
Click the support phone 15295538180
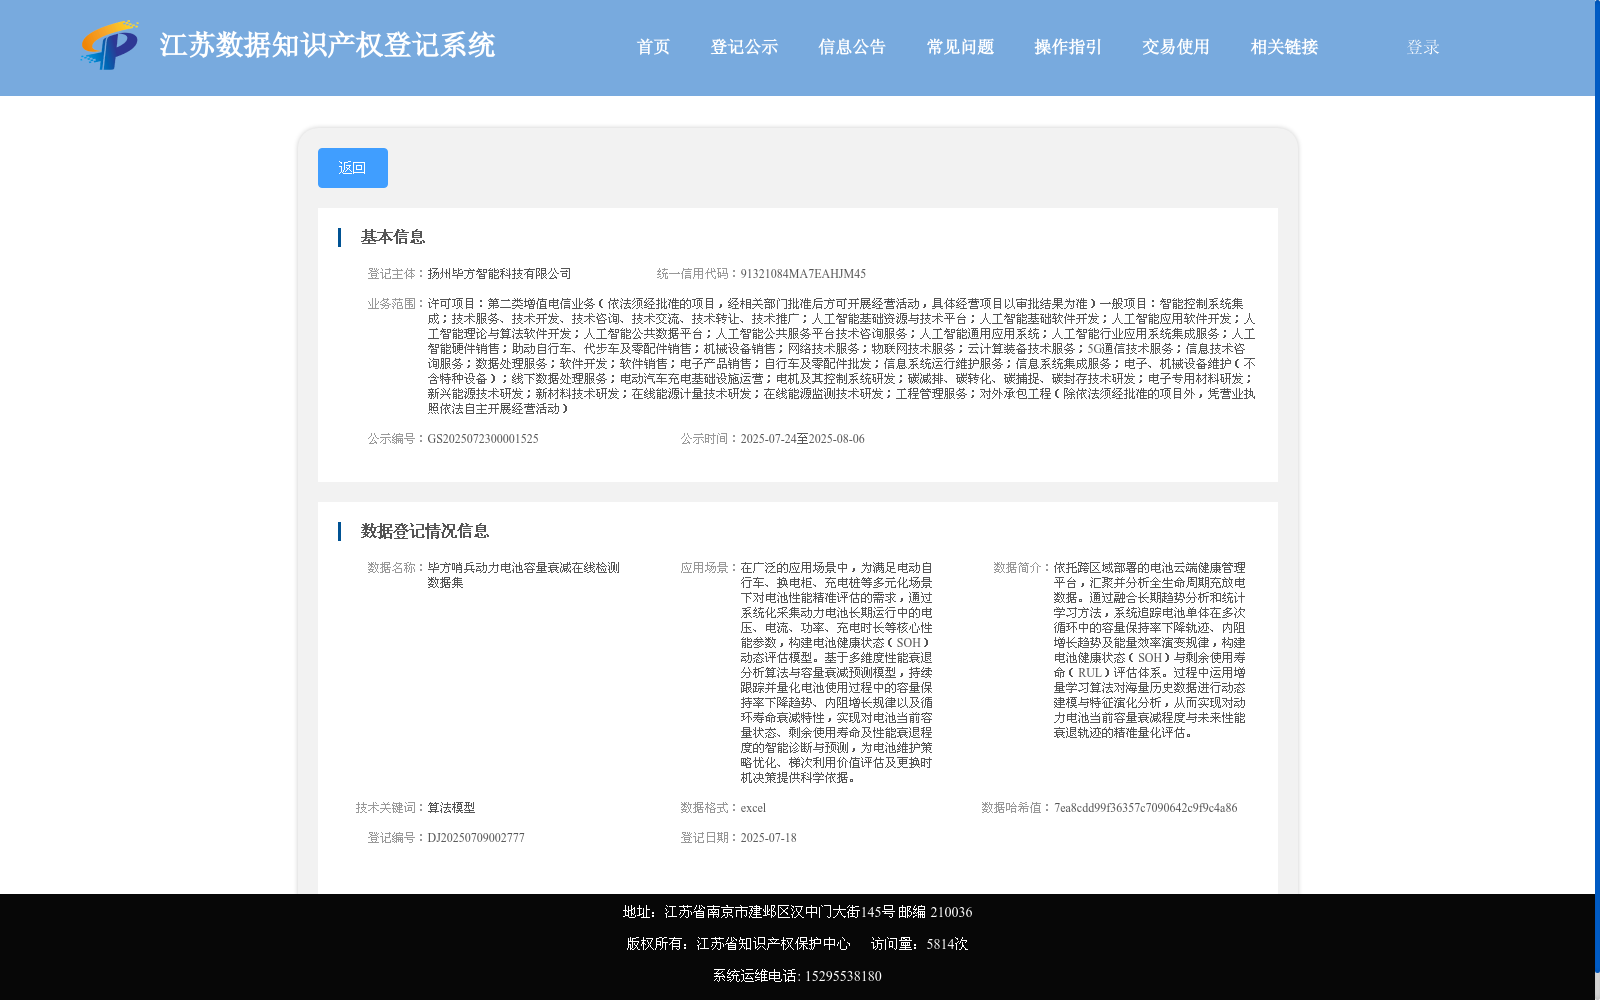[x=843, y=976]
